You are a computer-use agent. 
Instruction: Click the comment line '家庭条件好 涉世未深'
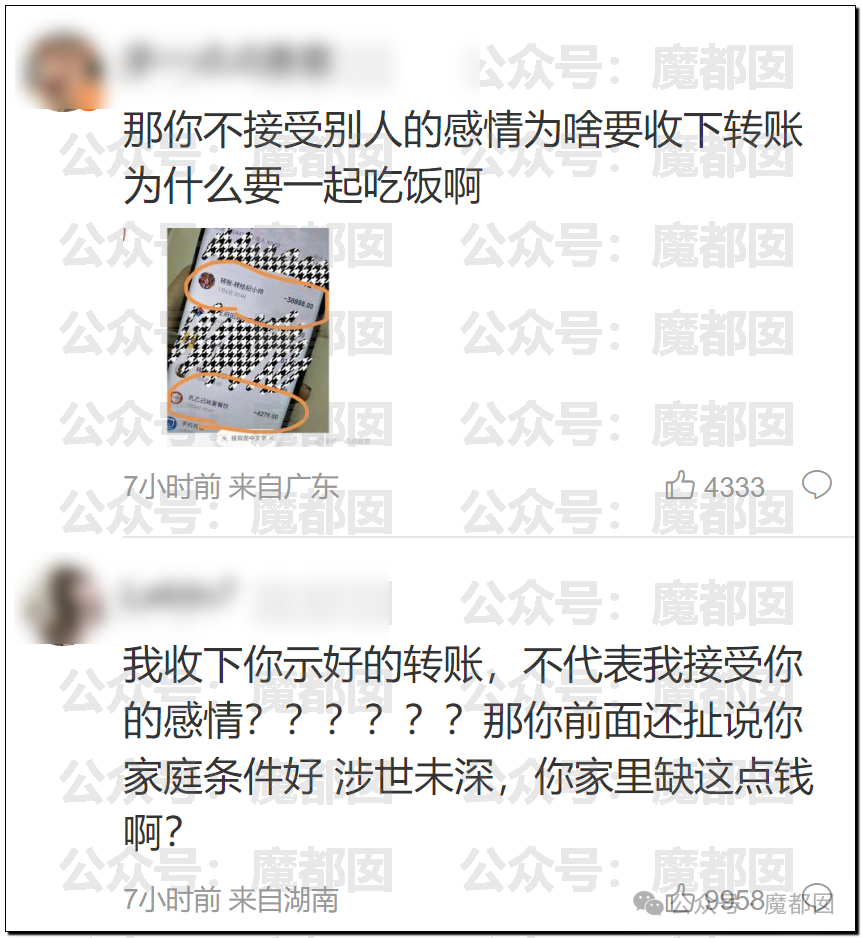point(308,776)
